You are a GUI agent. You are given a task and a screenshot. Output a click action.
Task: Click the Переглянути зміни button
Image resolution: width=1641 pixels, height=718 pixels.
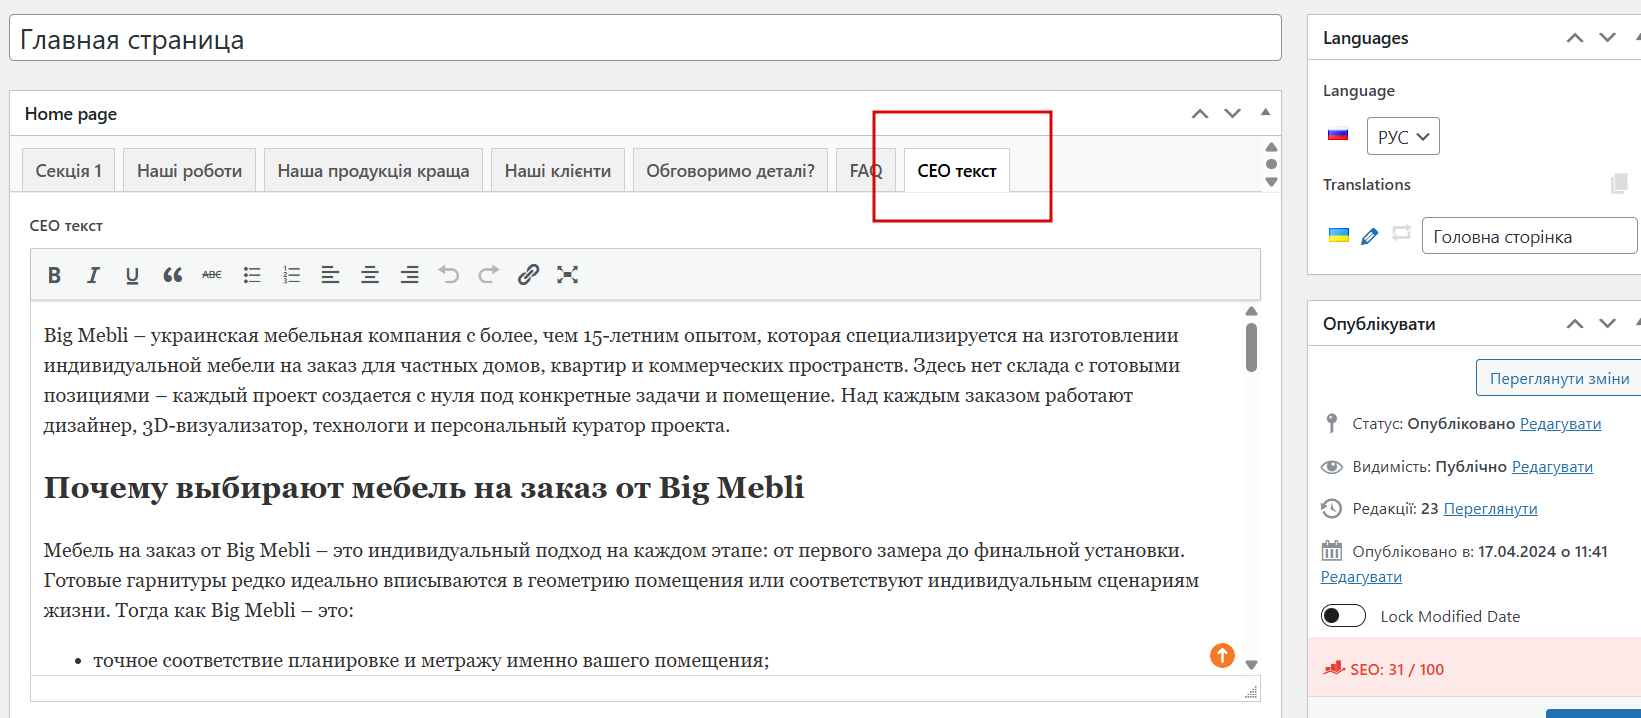[1559, 378]
